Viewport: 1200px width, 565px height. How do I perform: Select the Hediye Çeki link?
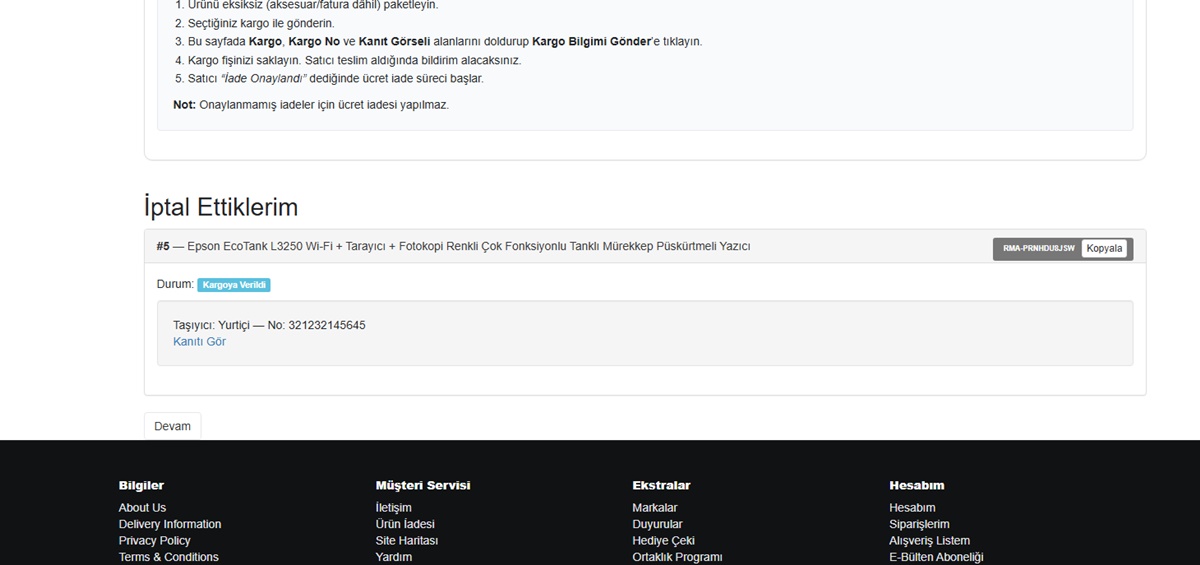point(663,541)
